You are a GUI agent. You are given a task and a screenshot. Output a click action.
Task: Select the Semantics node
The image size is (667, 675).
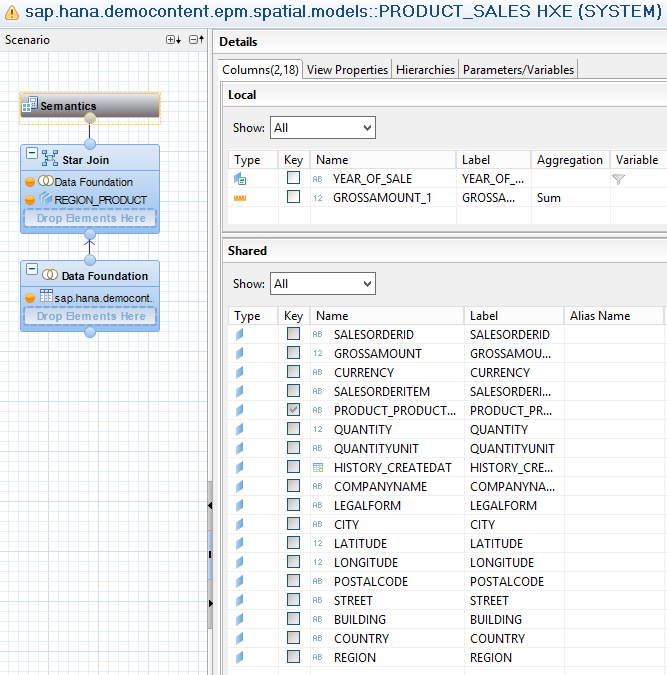[90, 106]
